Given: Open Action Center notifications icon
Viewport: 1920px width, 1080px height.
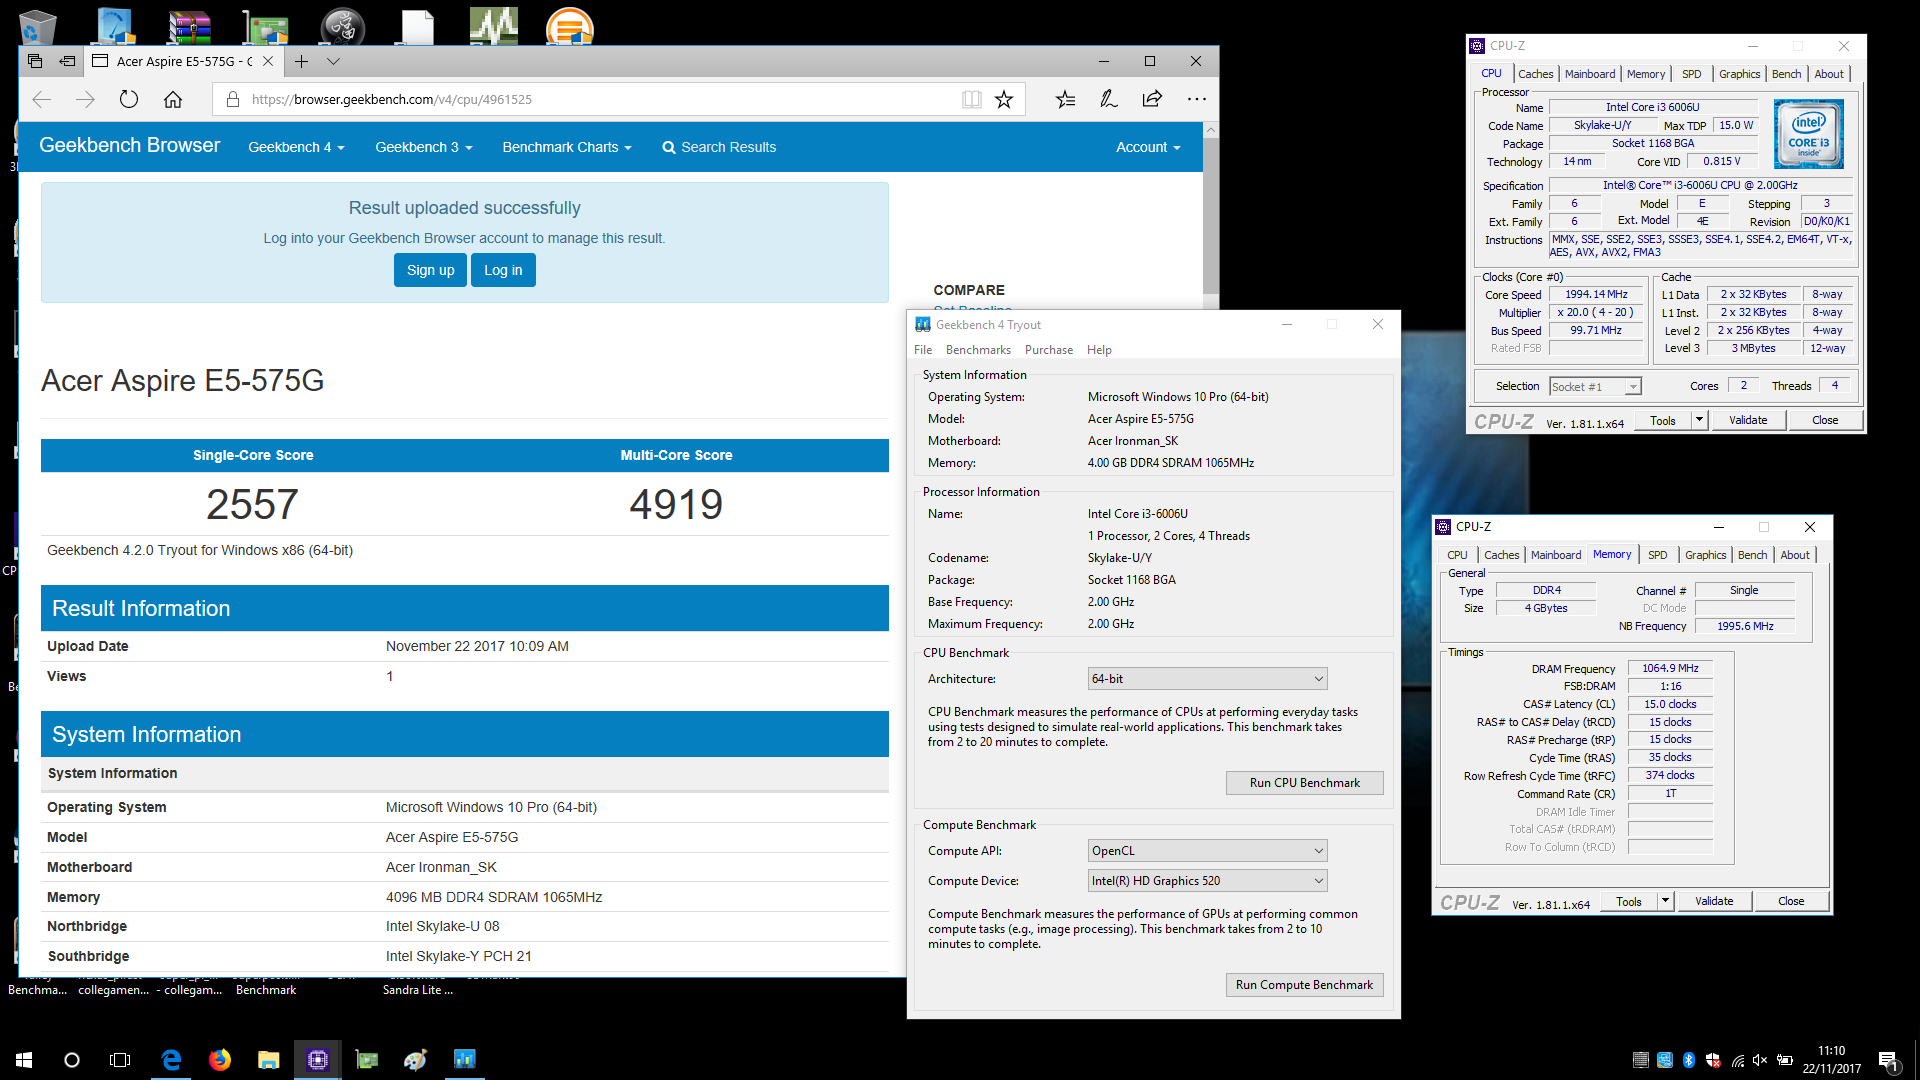Looking at the screenshot, I should 1889,1060.
